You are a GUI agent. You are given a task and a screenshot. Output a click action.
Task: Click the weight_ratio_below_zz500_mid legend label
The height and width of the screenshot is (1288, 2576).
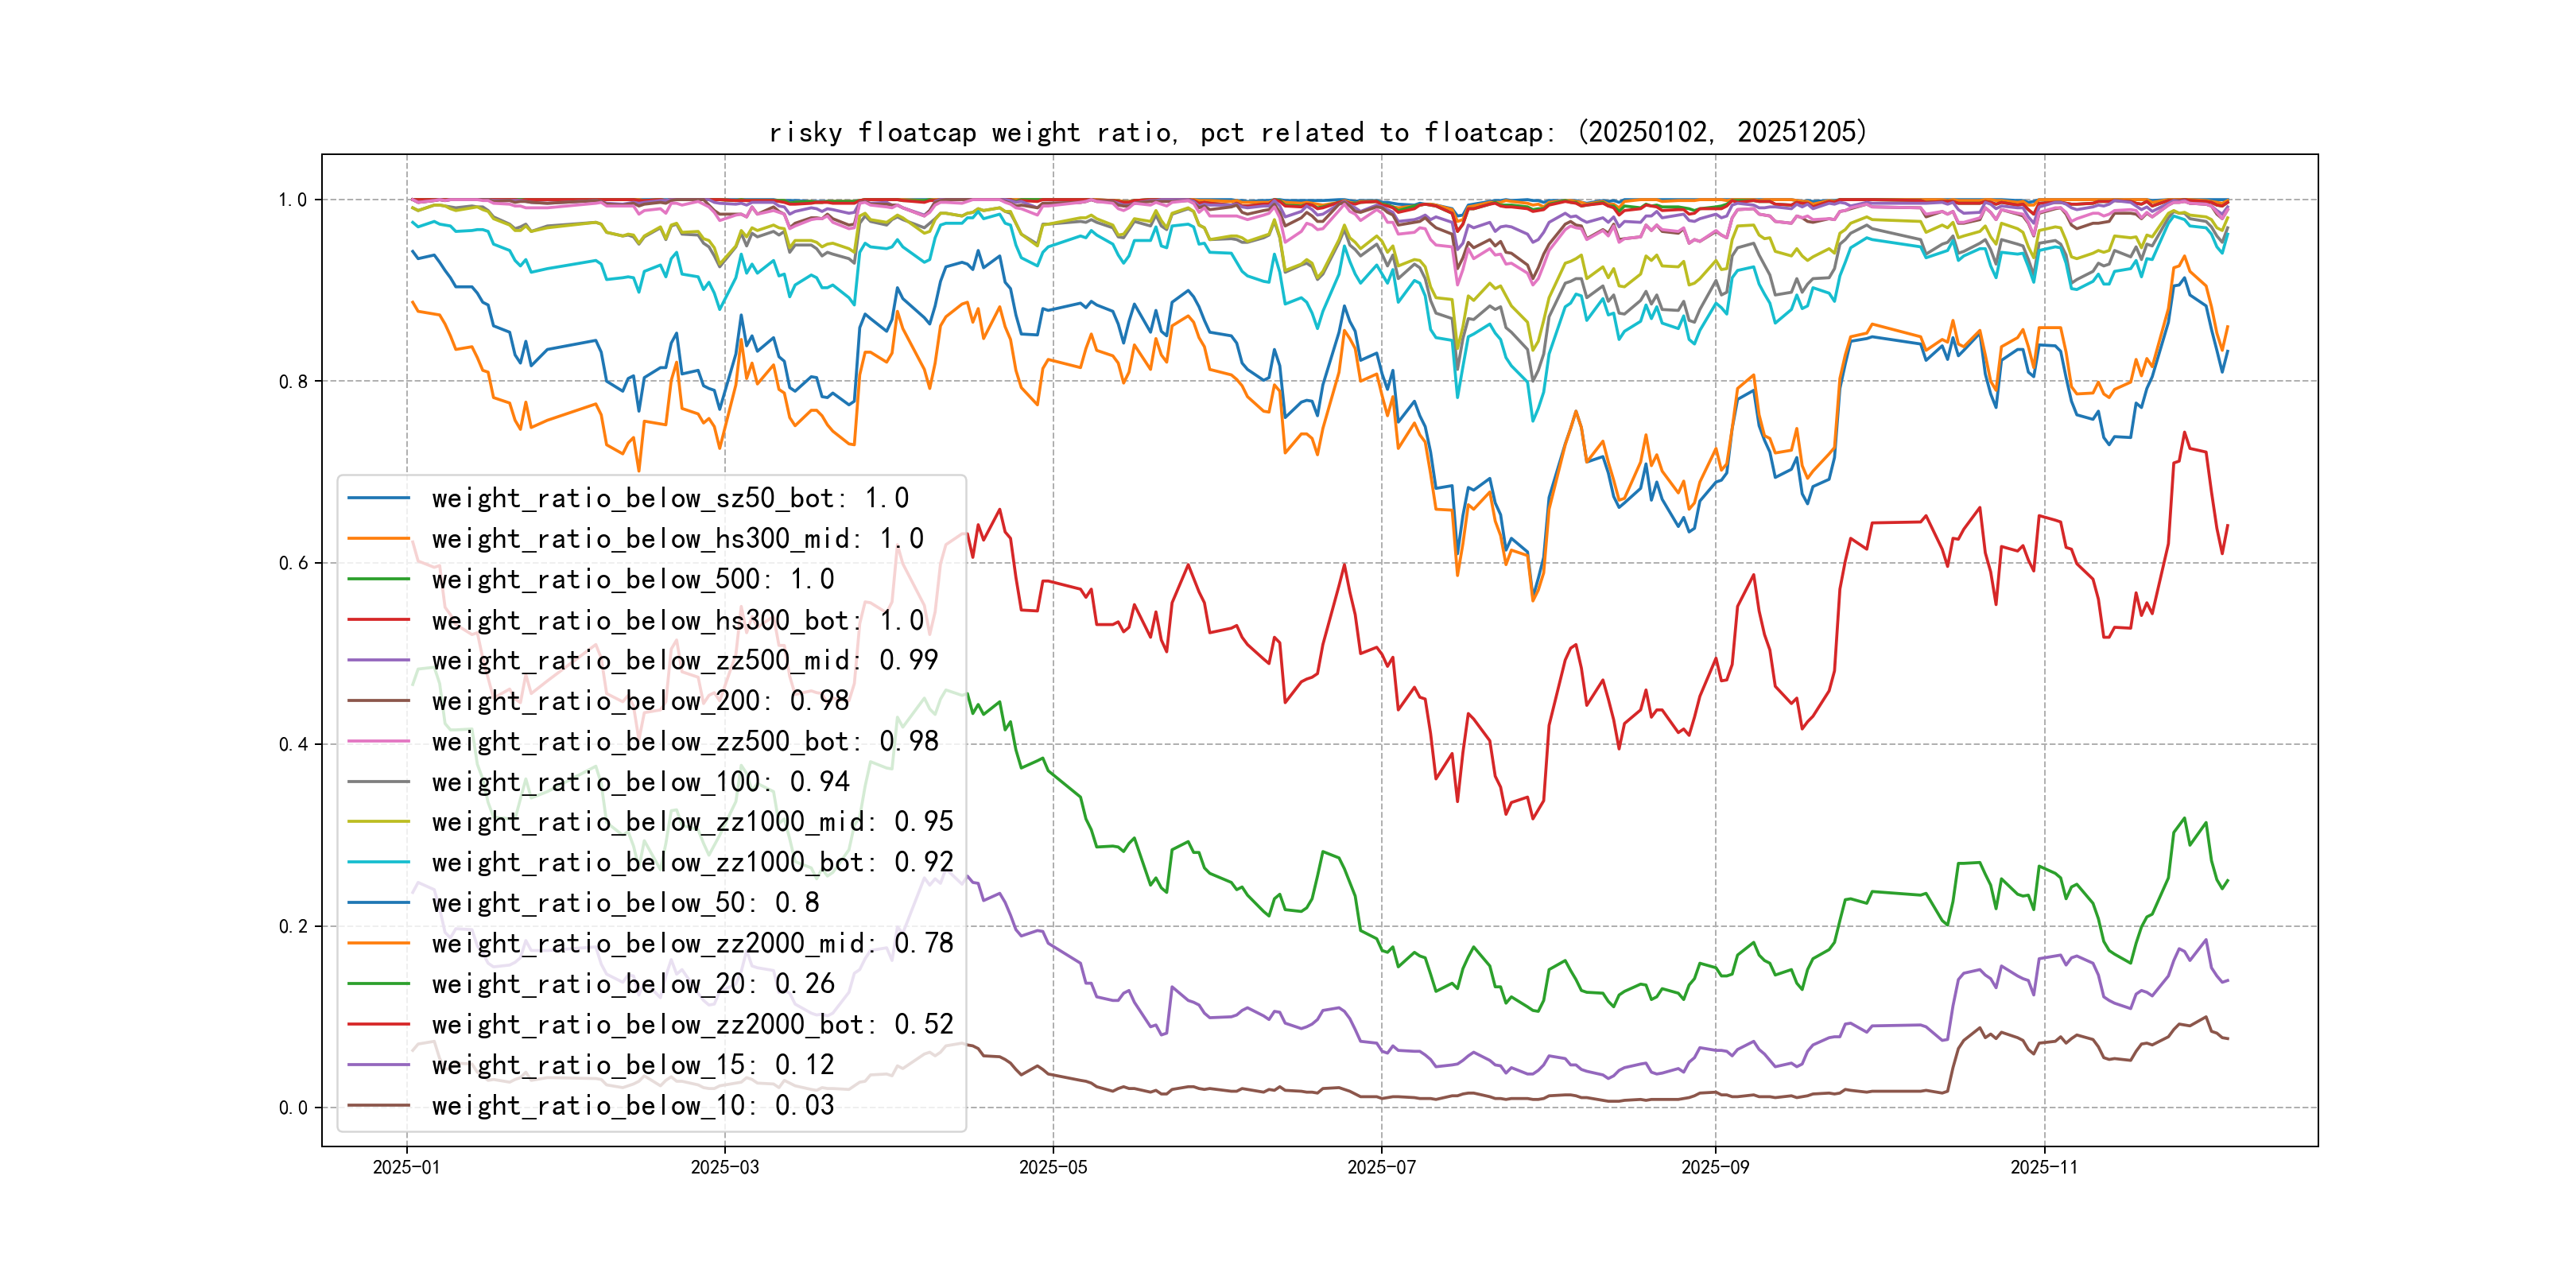[684, 660]
